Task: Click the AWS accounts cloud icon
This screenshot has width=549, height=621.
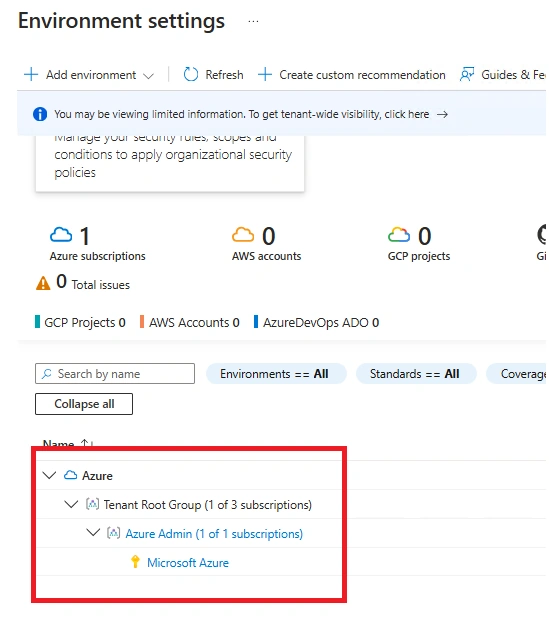Action: (x=243, y=234)
